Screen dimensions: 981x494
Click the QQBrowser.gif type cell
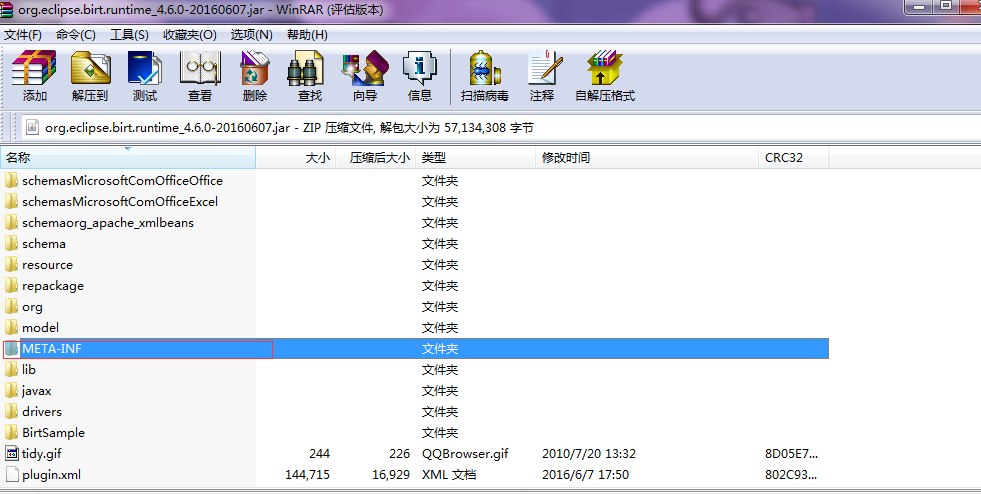point(465,453)
